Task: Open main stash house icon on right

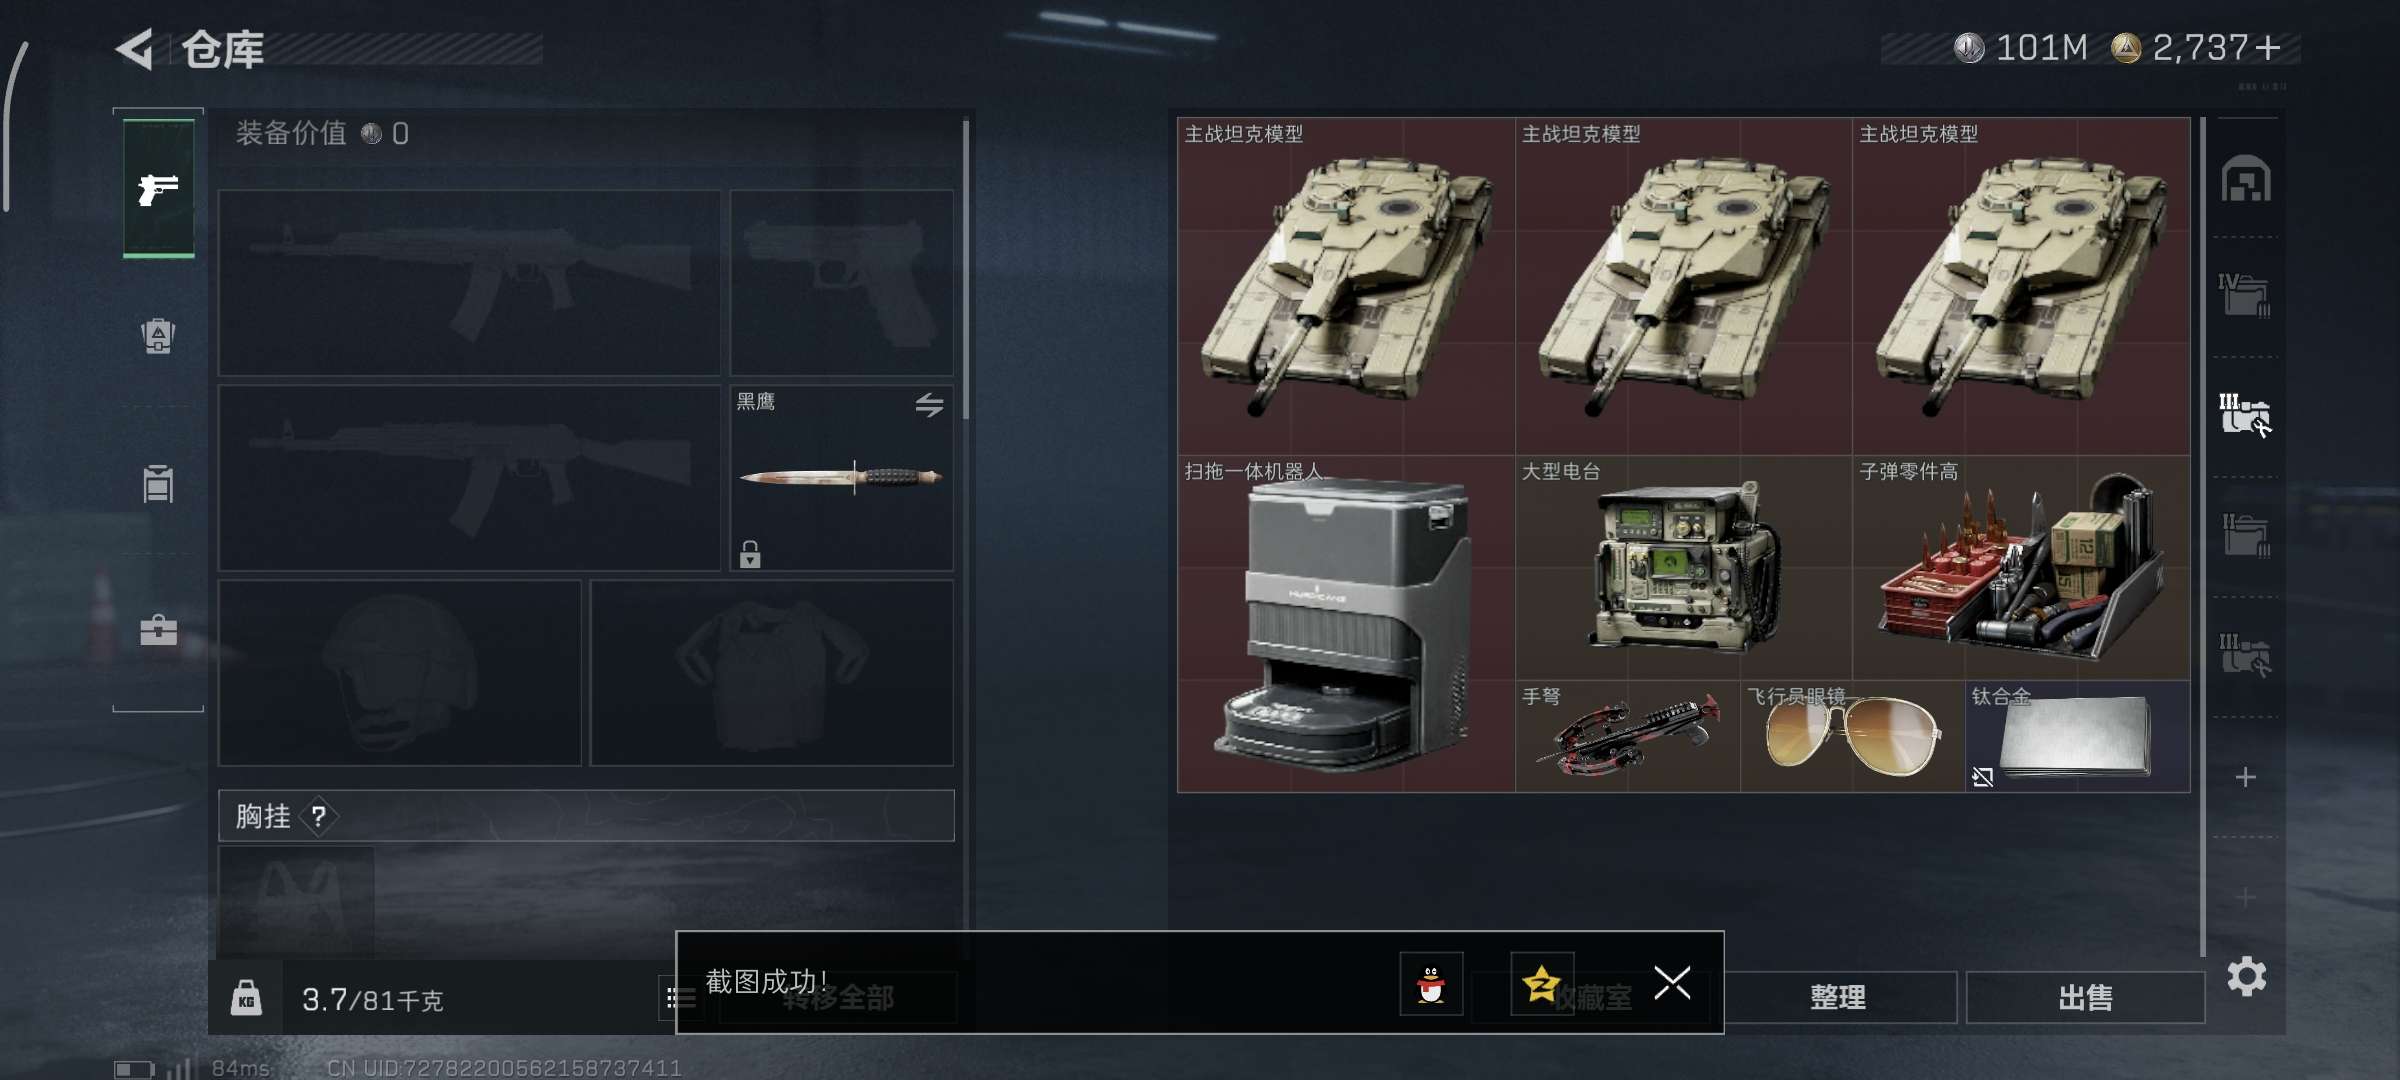Action: pyautogui.click(x=2246, y=179)
